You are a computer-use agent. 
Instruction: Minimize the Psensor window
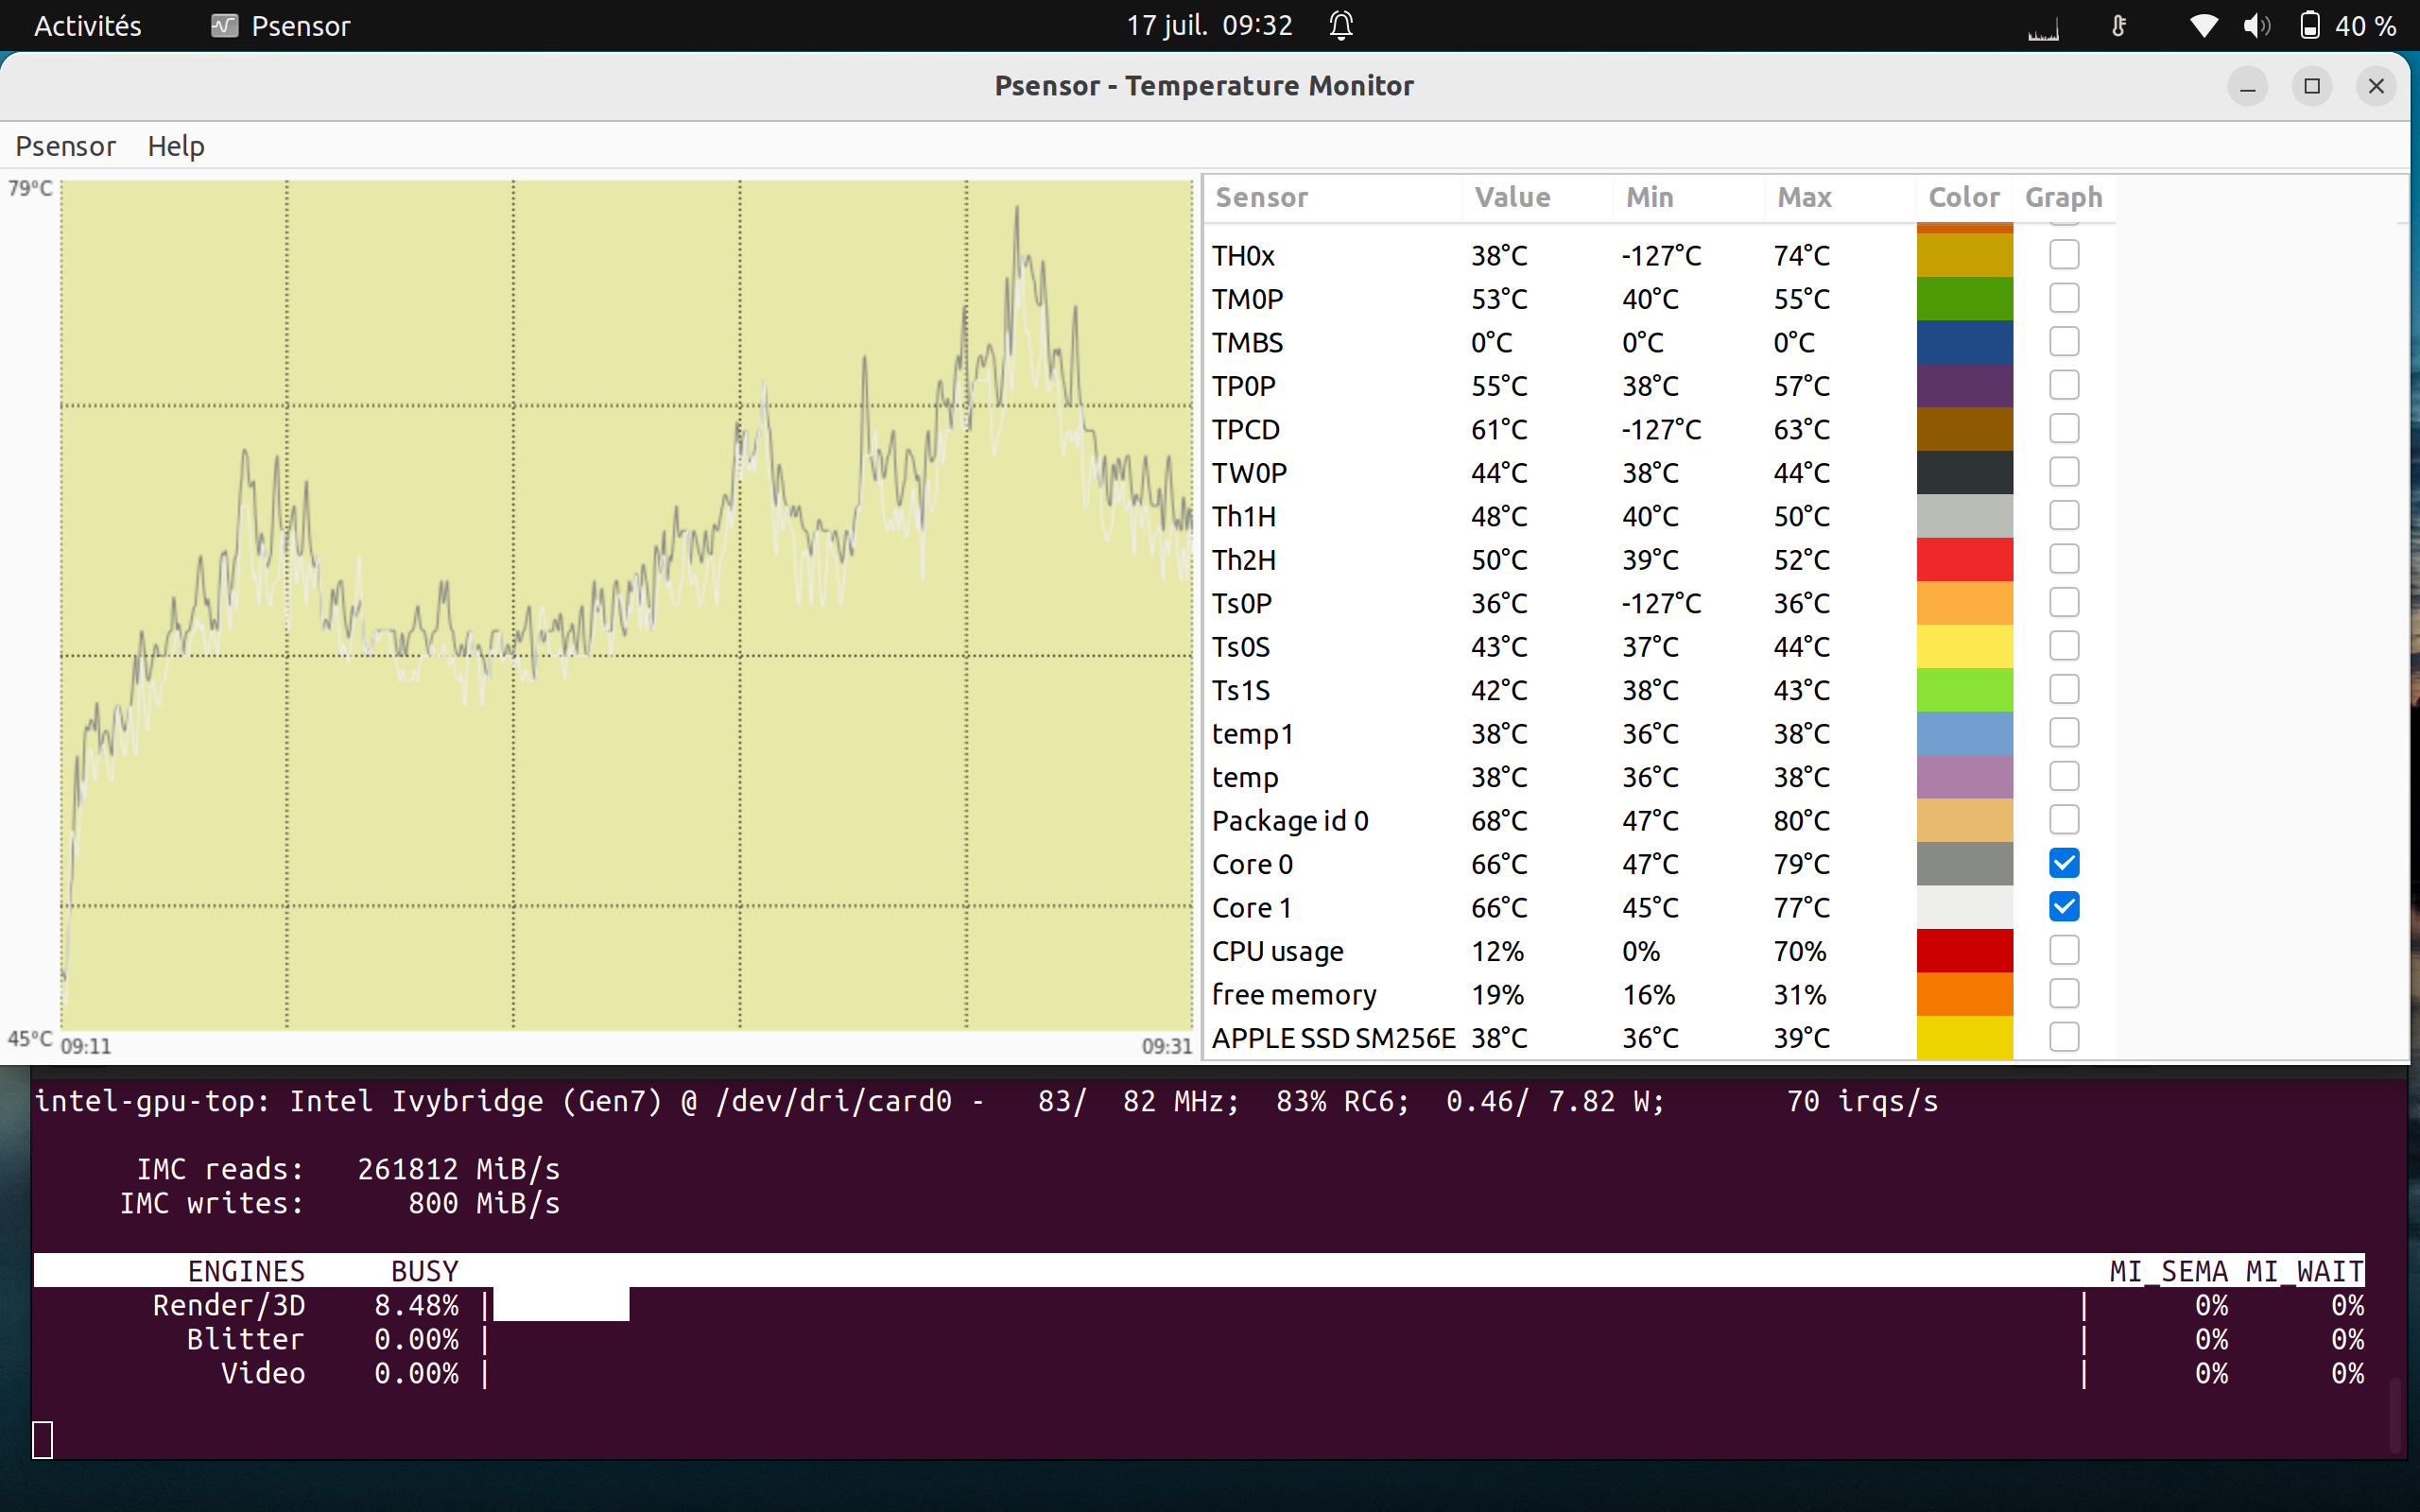(x=2247, y=86)
